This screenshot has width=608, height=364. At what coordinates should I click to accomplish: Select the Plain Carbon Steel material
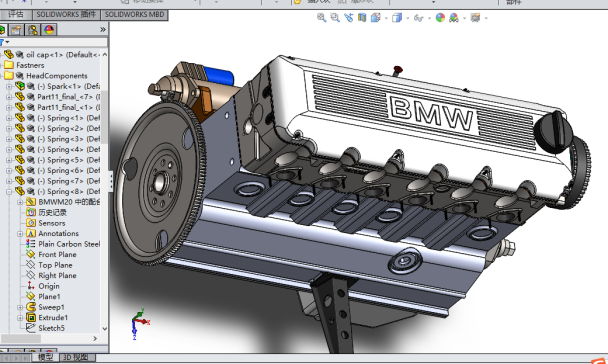69,244
